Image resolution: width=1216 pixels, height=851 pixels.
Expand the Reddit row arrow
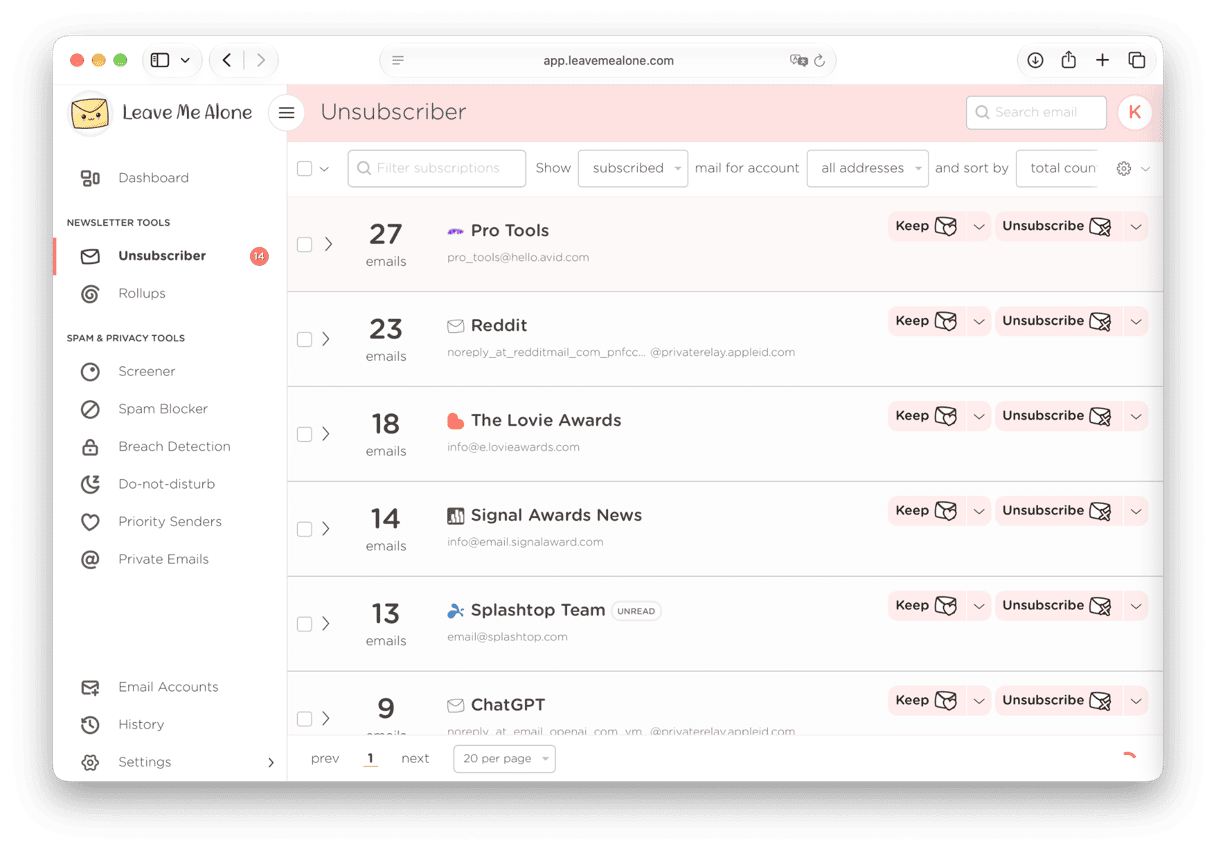[x=326, y=339]
